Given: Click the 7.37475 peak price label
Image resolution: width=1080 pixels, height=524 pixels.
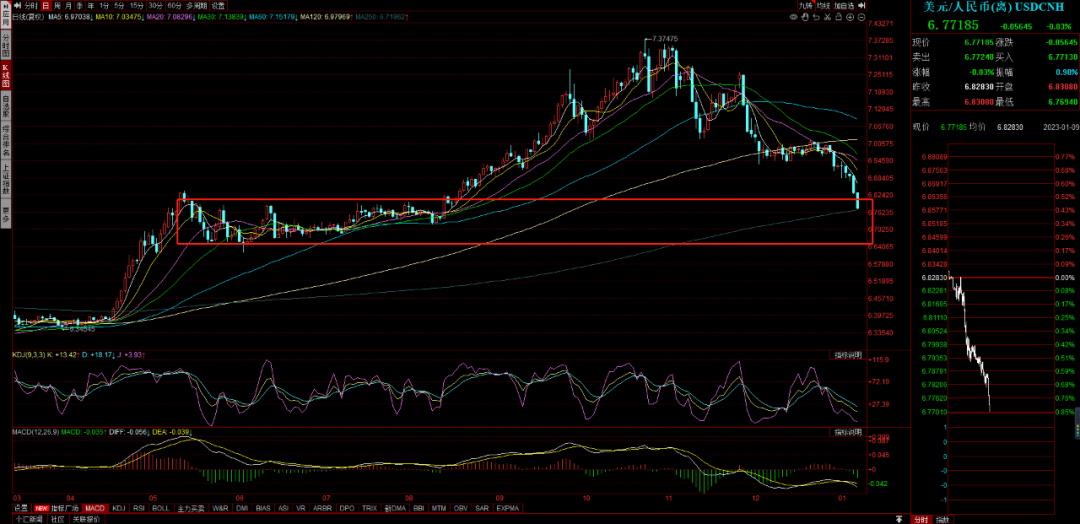Looking at the screenshot, I should coord(664,39).
